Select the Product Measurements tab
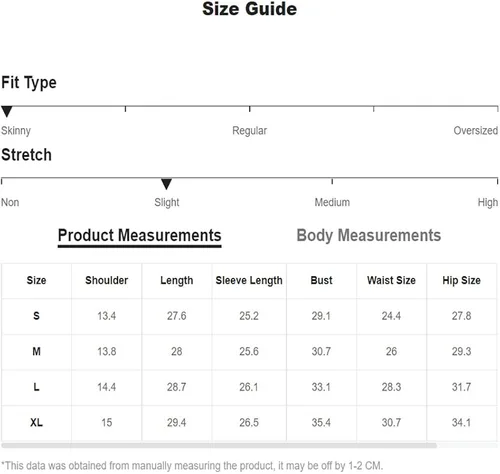 140,236
